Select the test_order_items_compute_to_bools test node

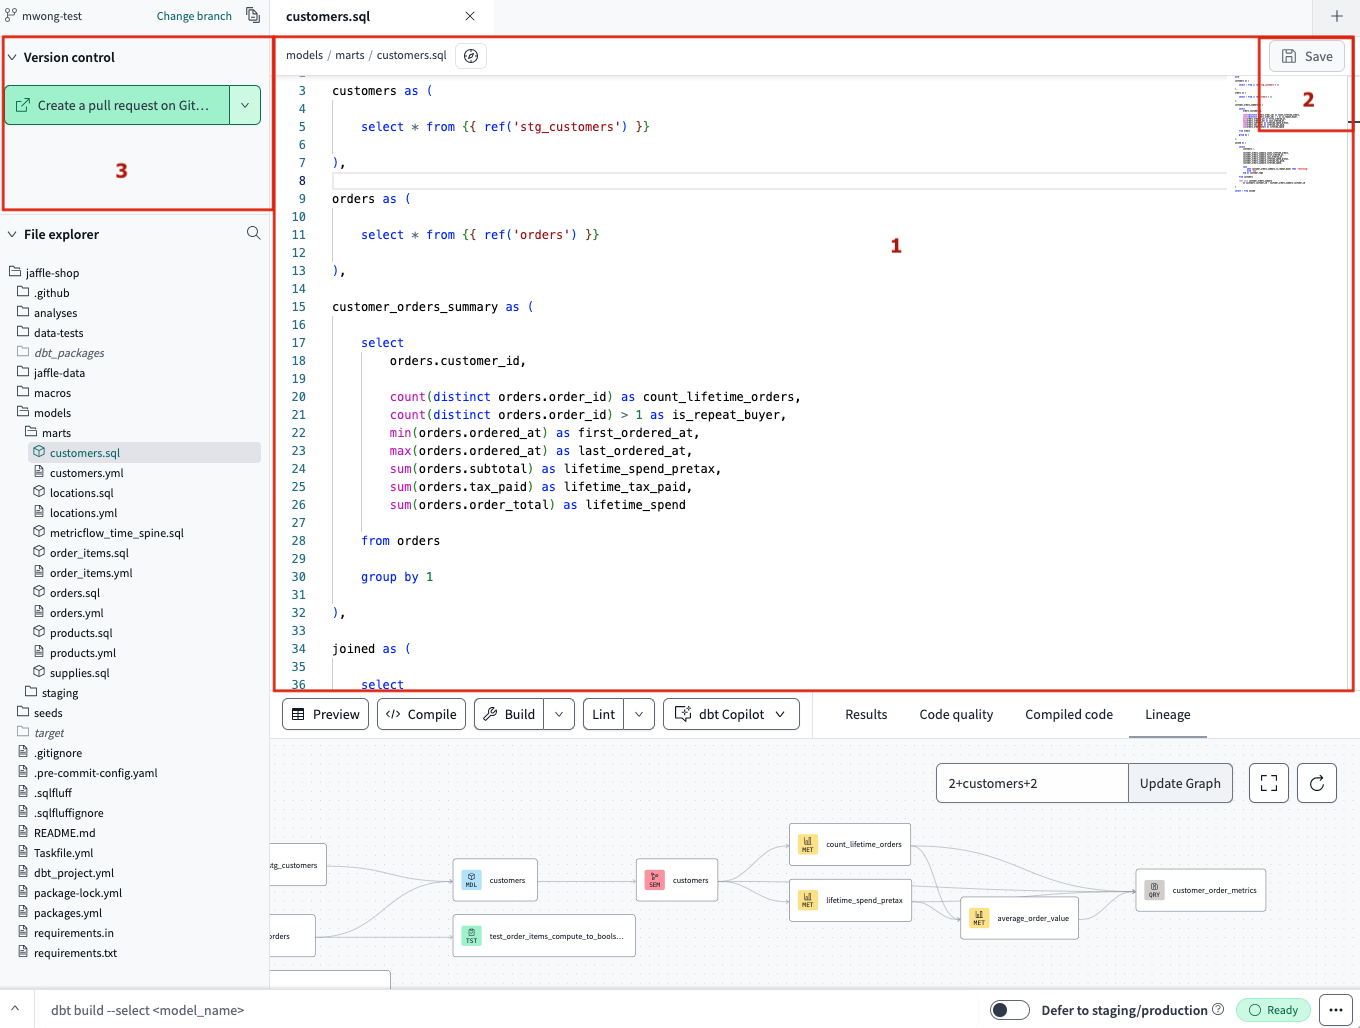pyautogui.click(x=543, y=935)
